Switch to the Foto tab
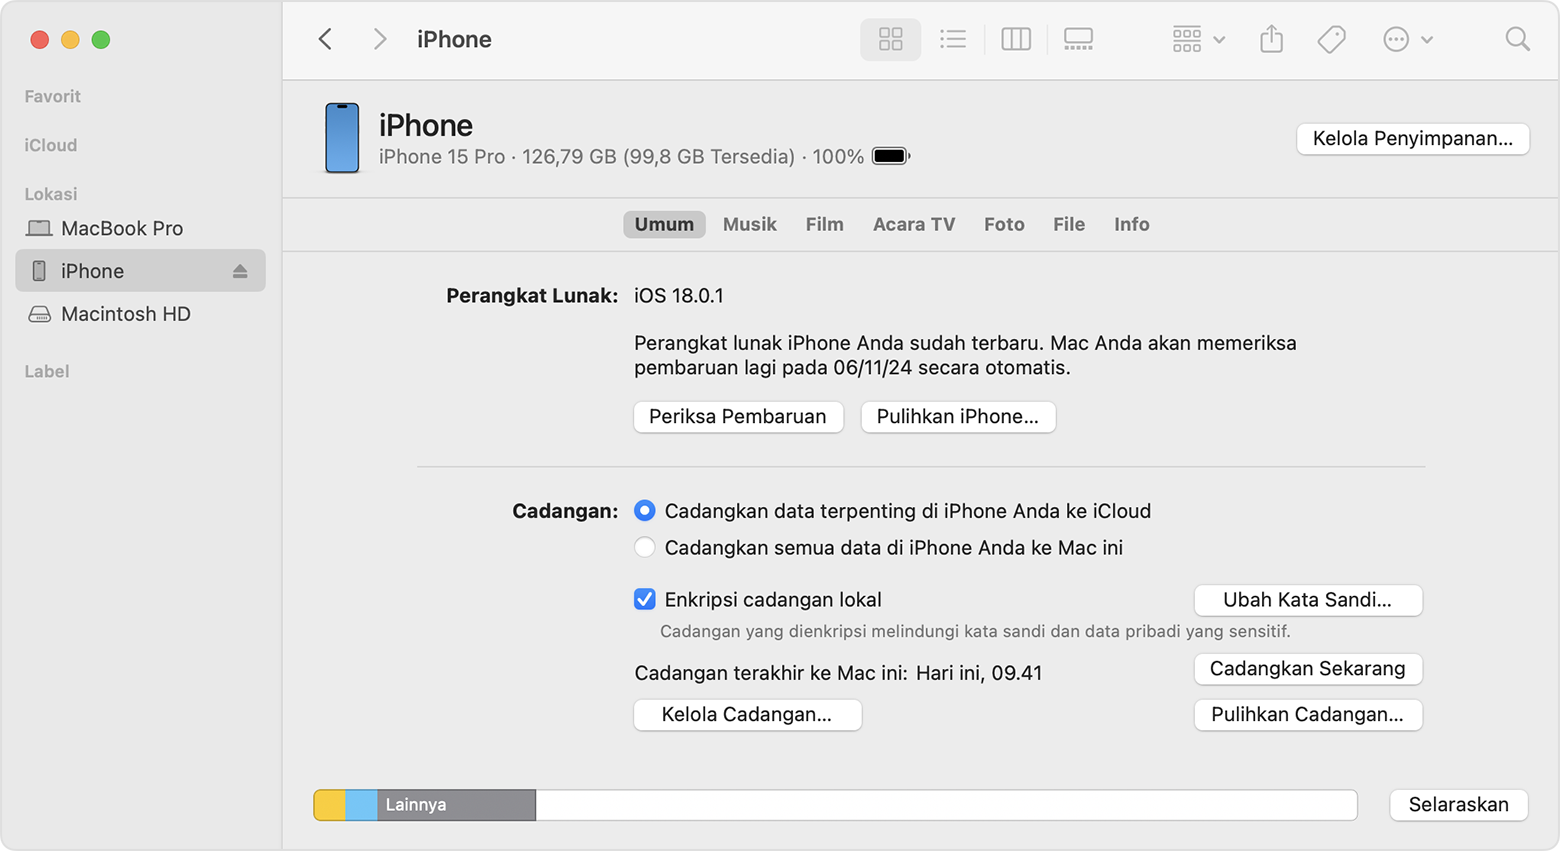The image size is (1560, 852). pyautogui.click(x=1004, y=224)
